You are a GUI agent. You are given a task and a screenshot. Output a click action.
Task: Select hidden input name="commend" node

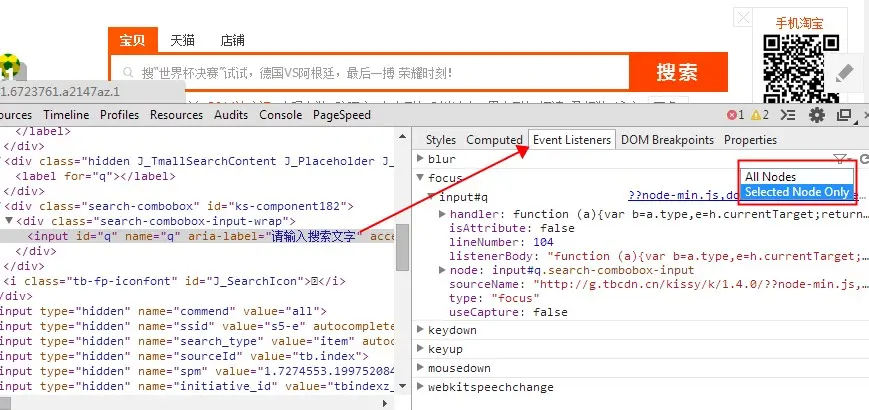[163, 311]
